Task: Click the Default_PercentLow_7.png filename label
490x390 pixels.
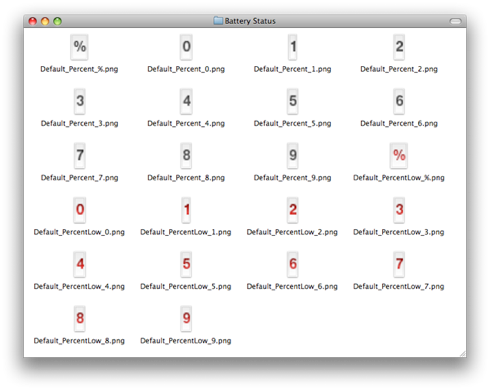Action: (399, 286)
